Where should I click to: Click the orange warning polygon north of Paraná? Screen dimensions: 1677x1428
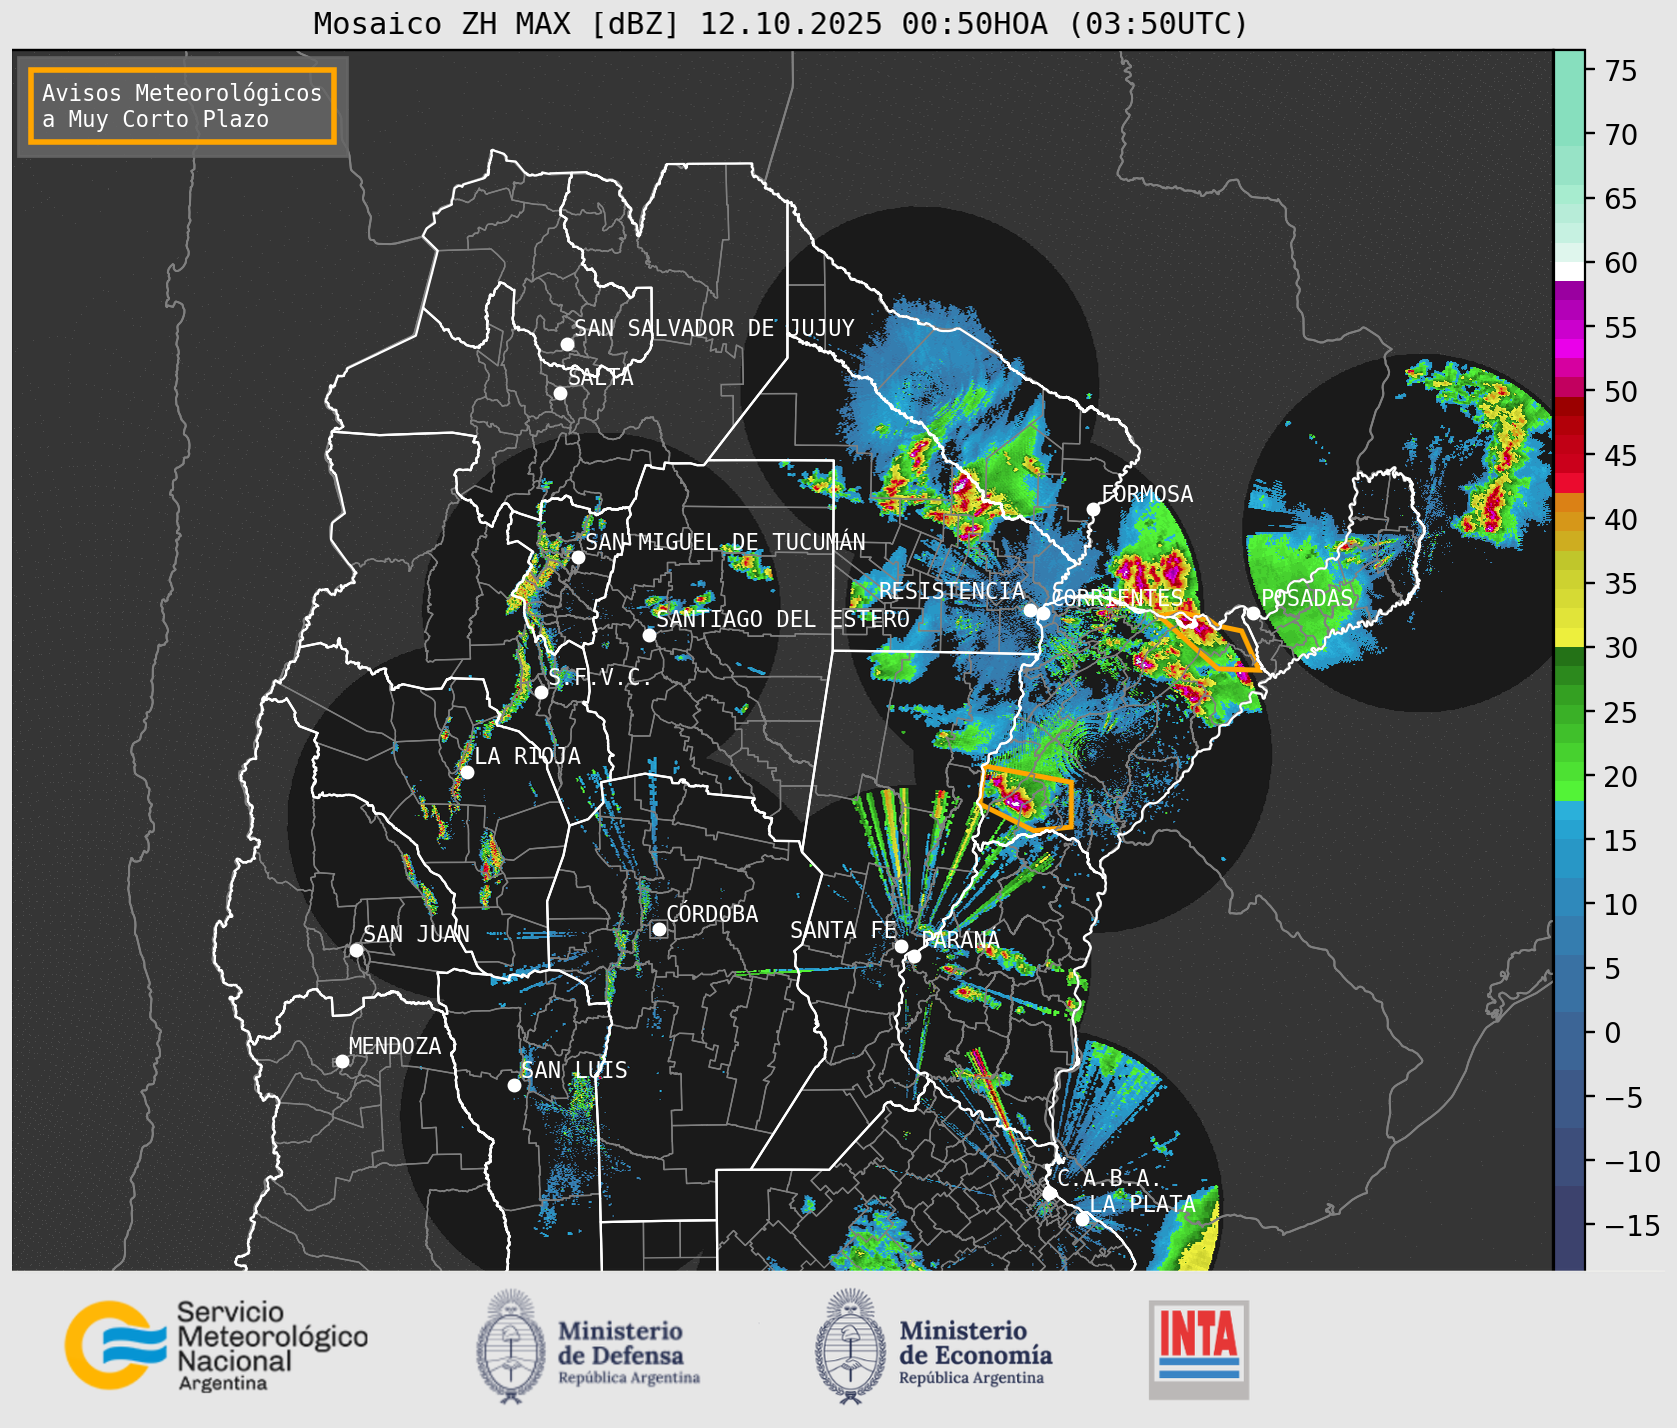[1027, 798]
